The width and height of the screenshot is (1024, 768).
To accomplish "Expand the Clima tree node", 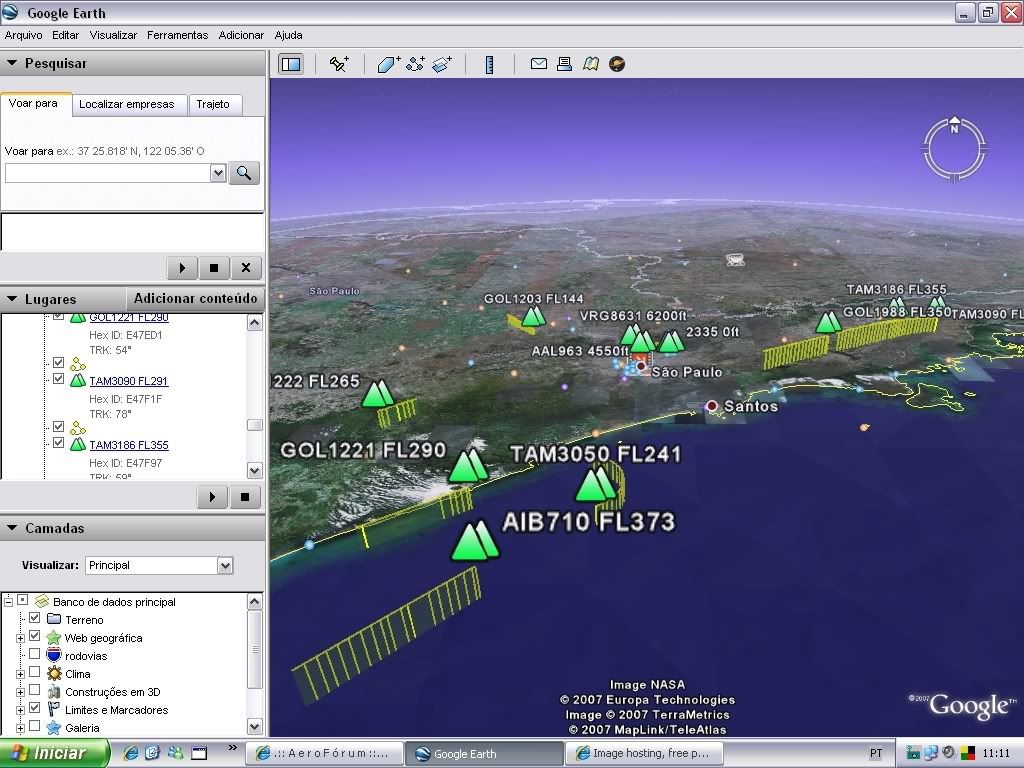I will tap(20, 674).
